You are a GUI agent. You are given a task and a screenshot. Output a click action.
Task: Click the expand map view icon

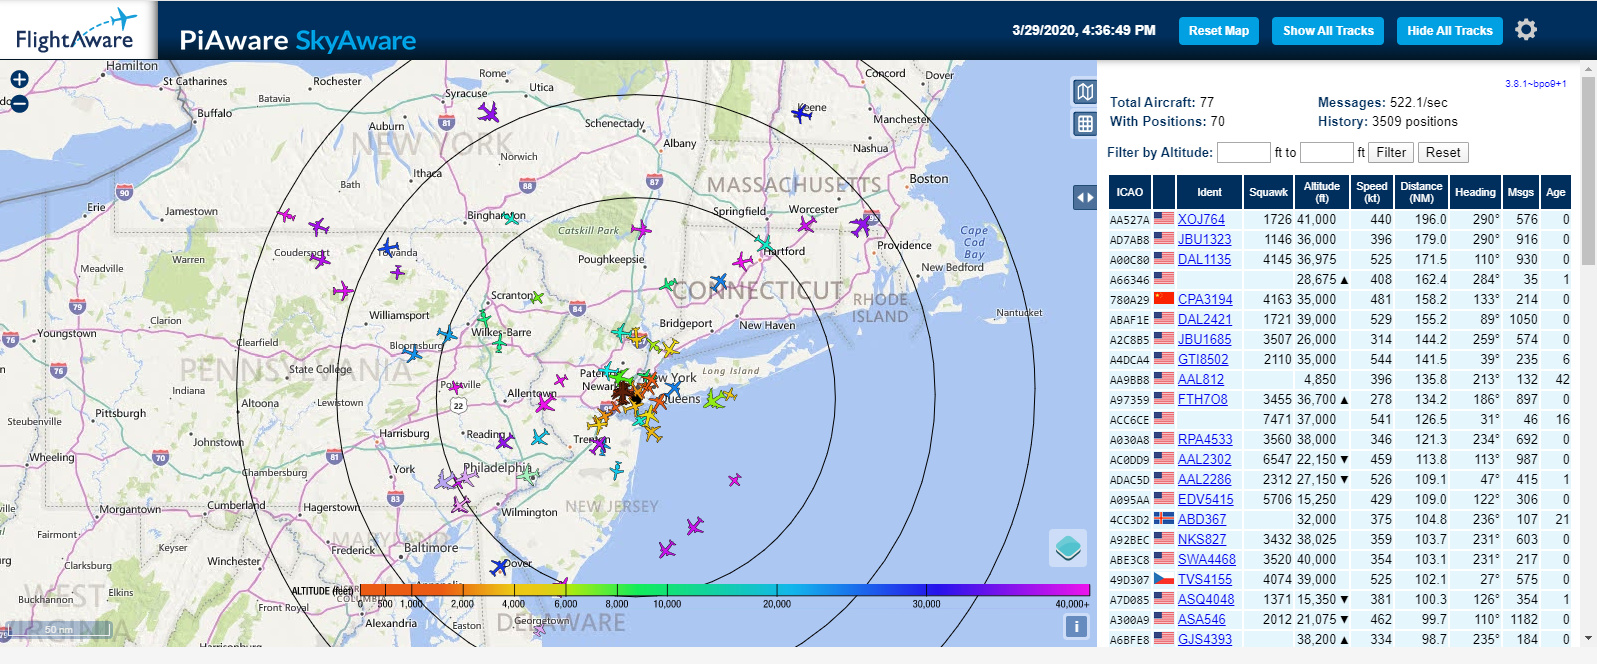[1085, 92]
